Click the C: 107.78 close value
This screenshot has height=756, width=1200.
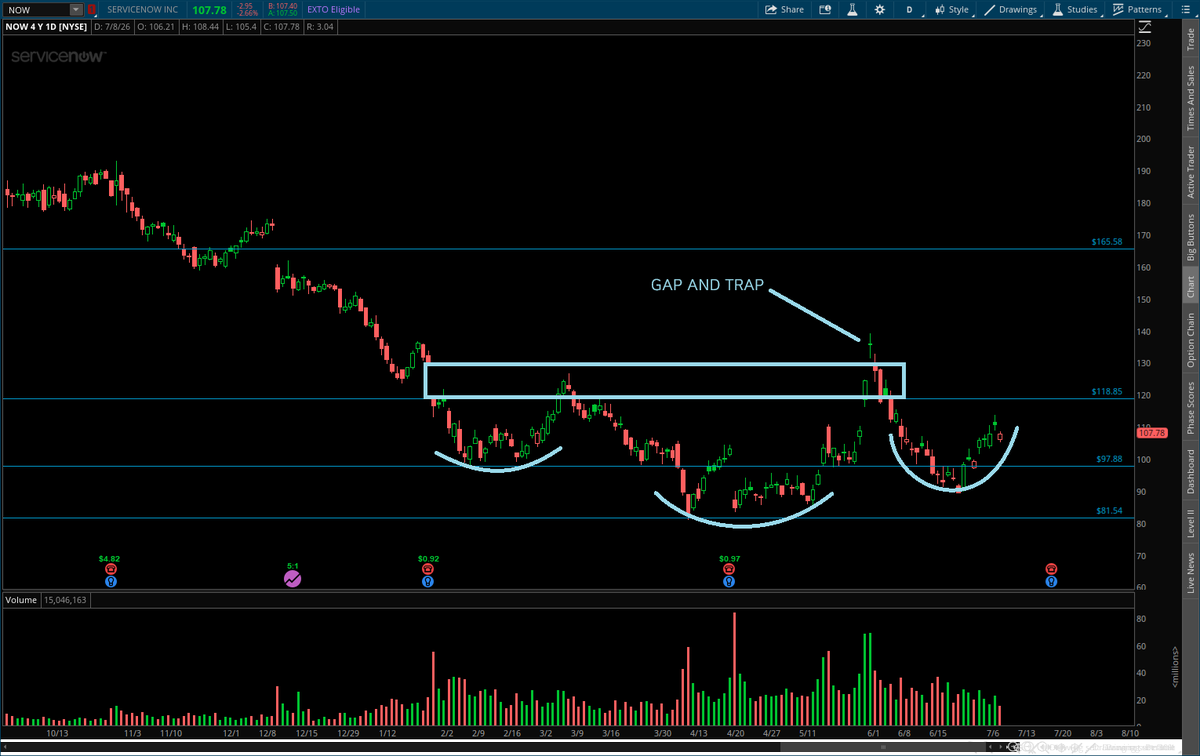coord(283,28)
